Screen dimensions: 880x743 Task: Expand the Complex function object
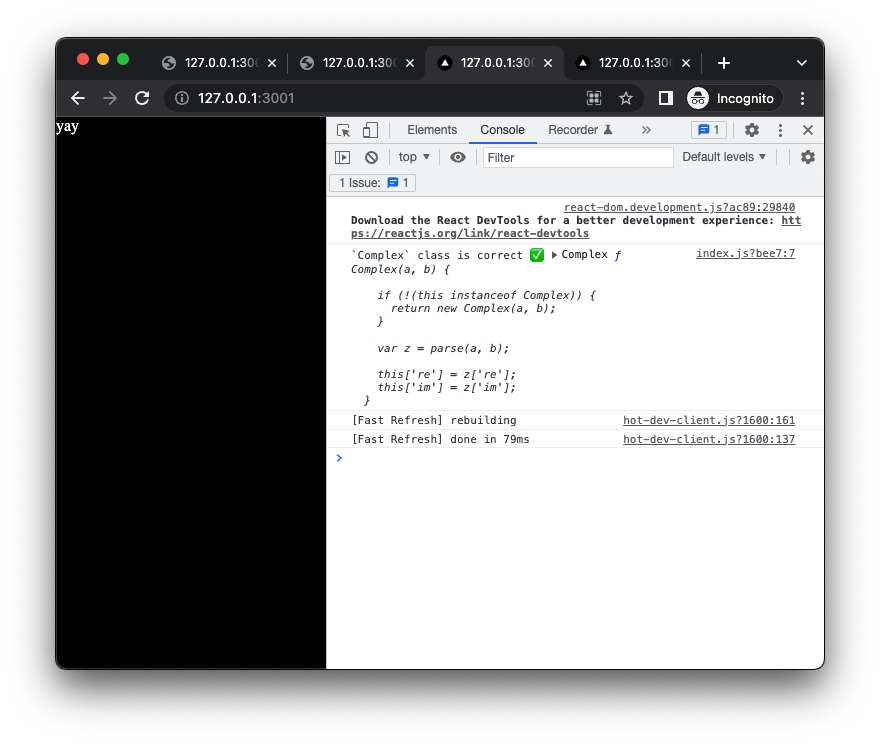554,255
